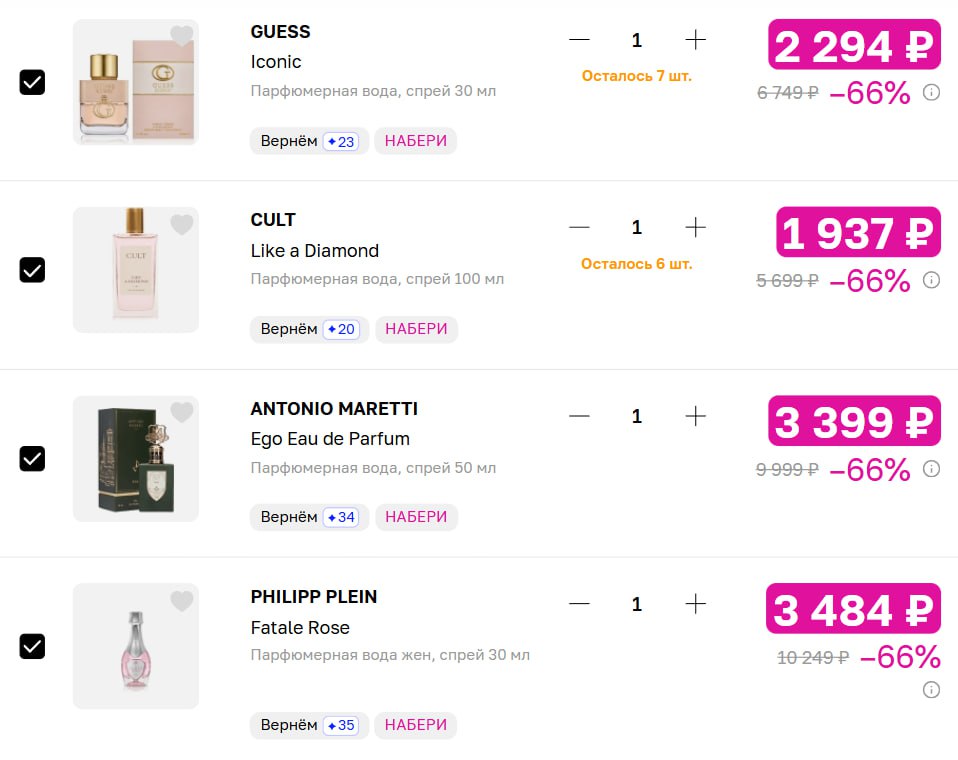
Task: Increase quantity of GUESS Iconic
Action: 695,40
